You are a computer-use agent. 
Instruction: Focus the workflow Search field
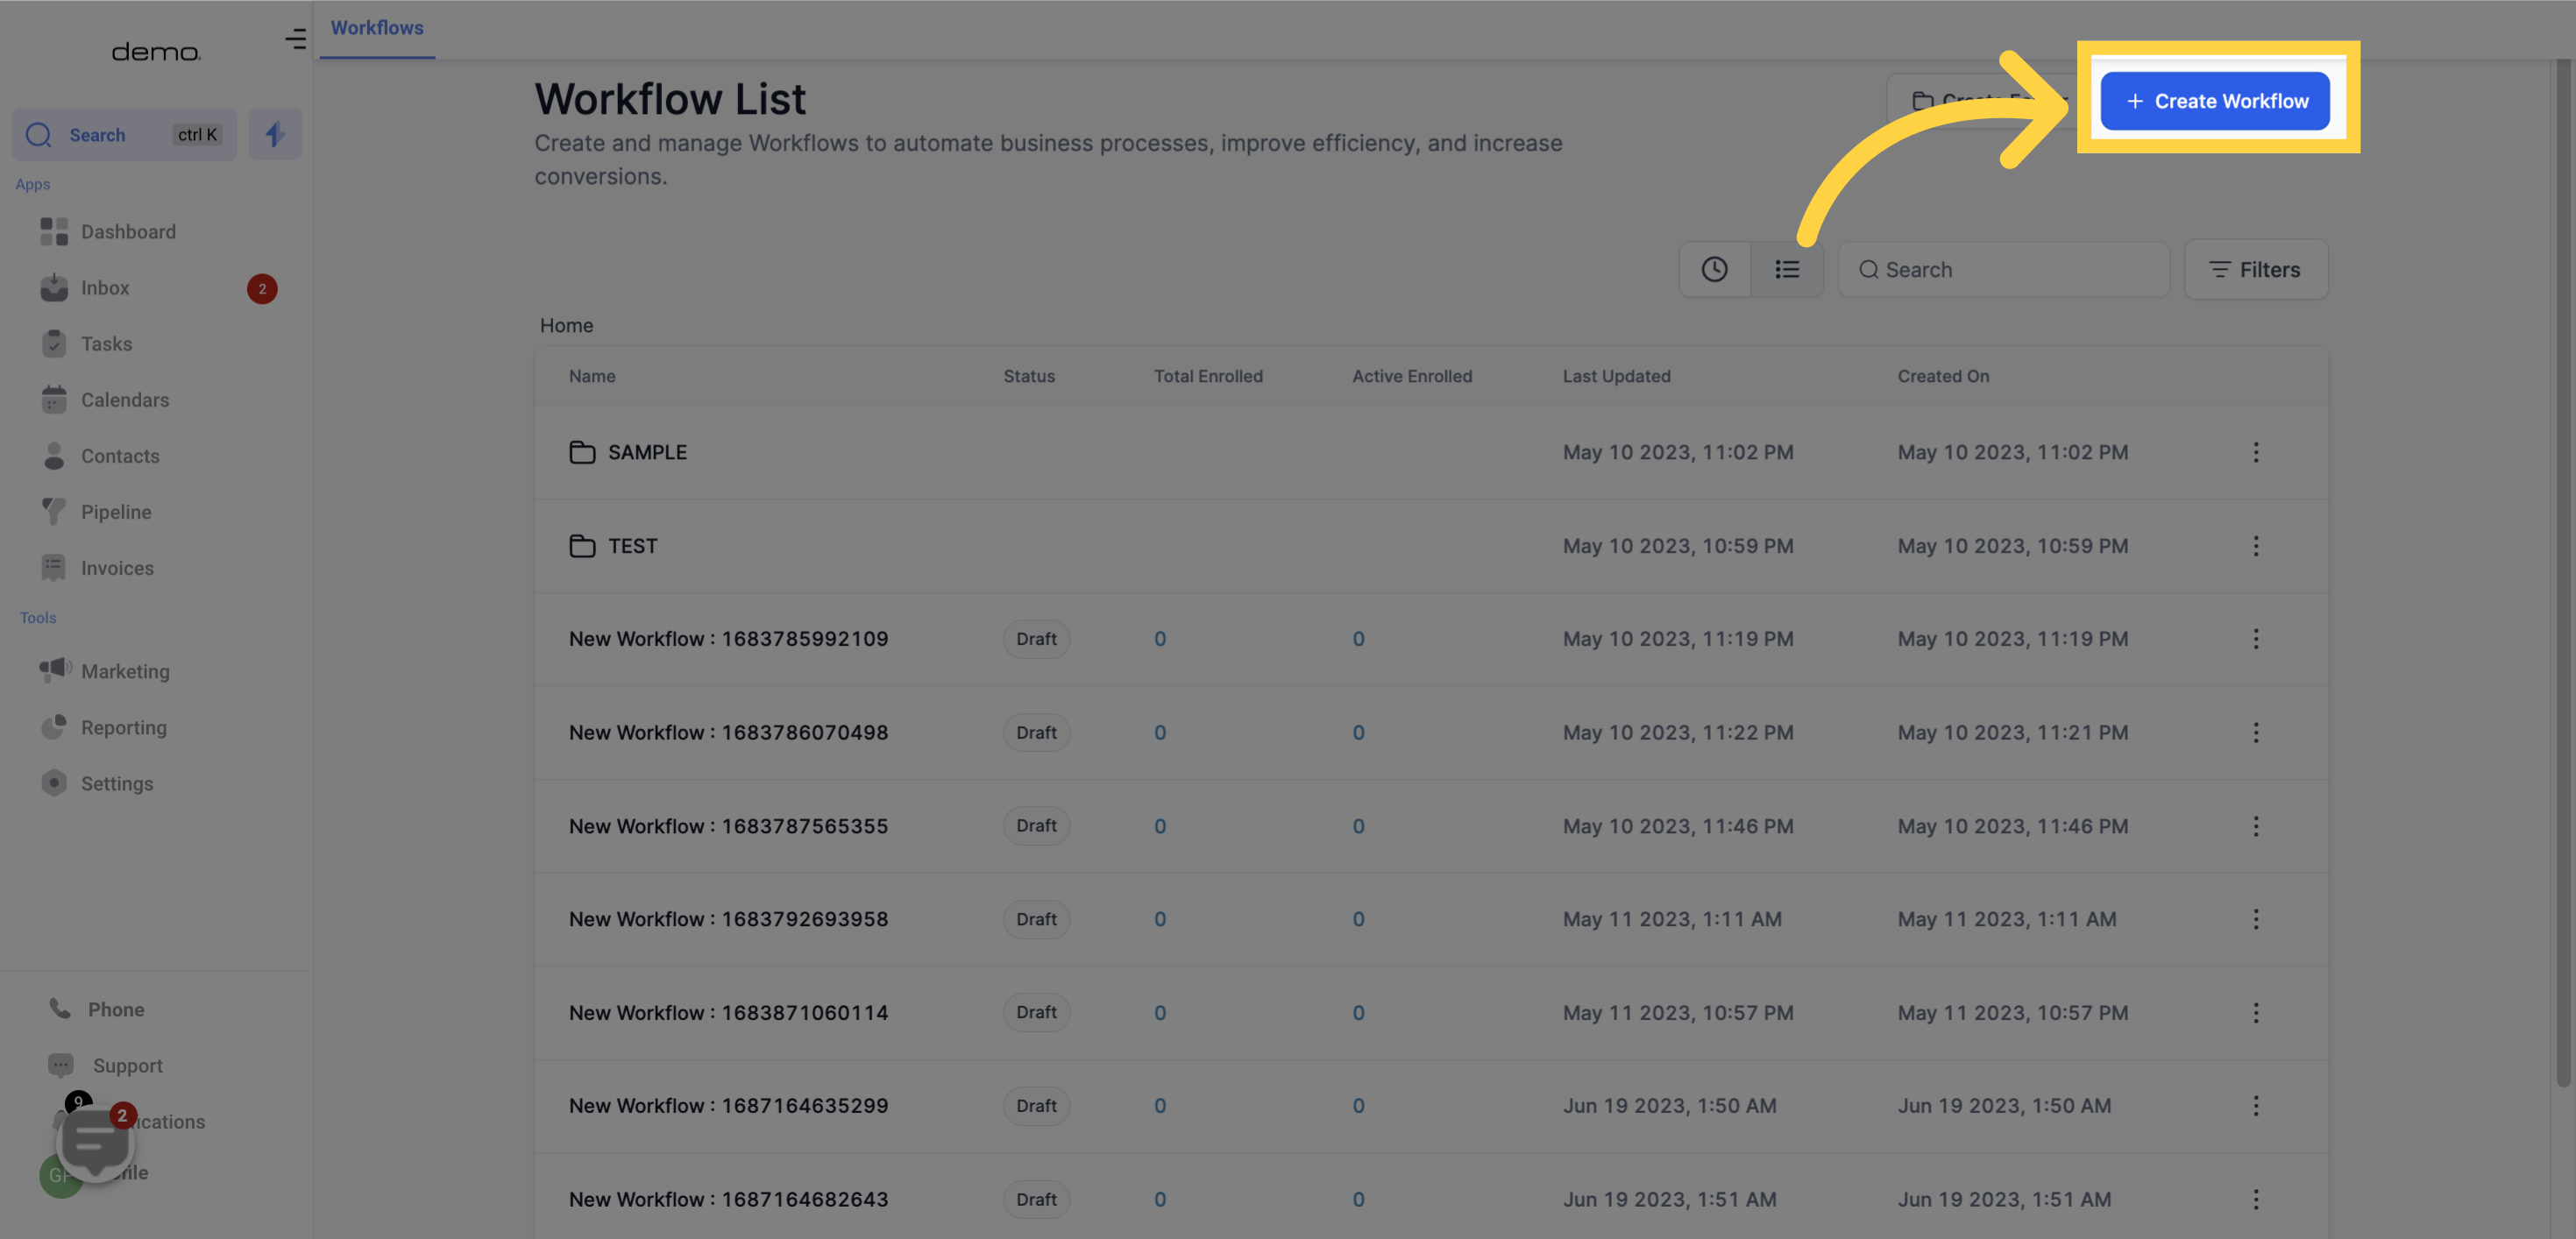pyautogui.click(x=2003, y=269)
